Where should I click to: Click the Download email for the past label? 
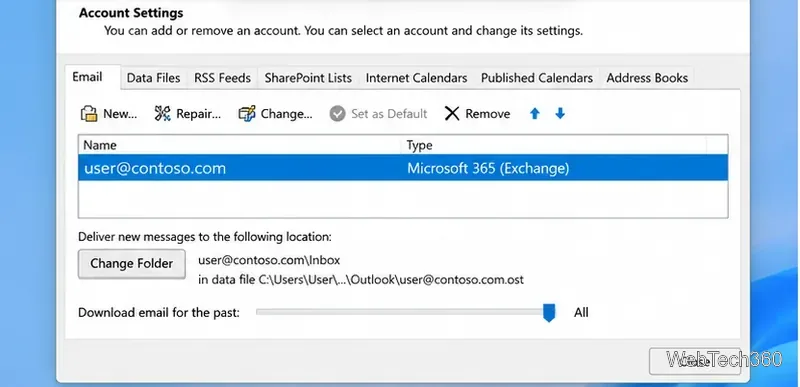point(159,313)
